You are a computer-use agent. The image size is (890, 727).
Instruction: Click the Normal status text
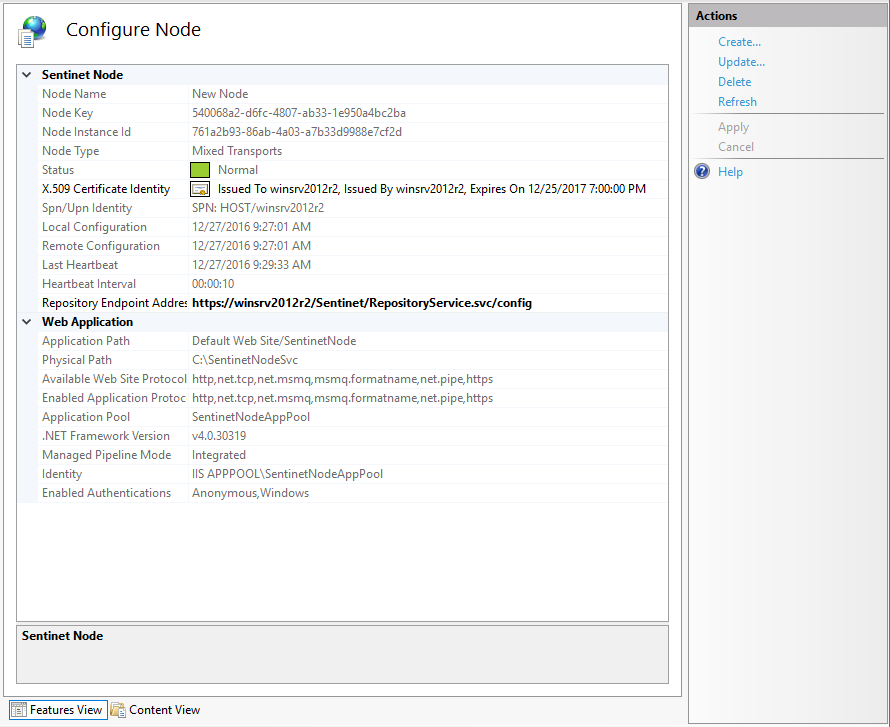coord(238,170)
